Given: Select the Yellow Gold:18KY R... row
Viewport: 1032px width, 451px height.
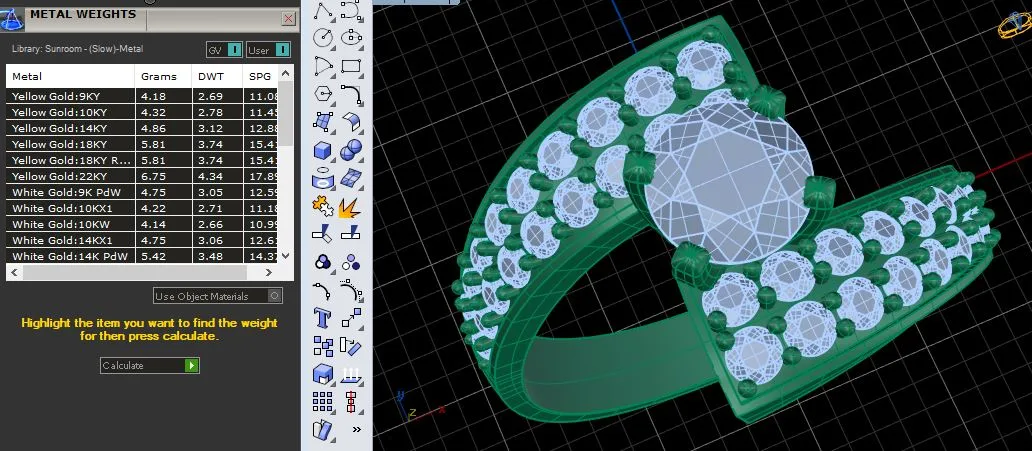Looking at the screenshot, I should click(142, 160).
